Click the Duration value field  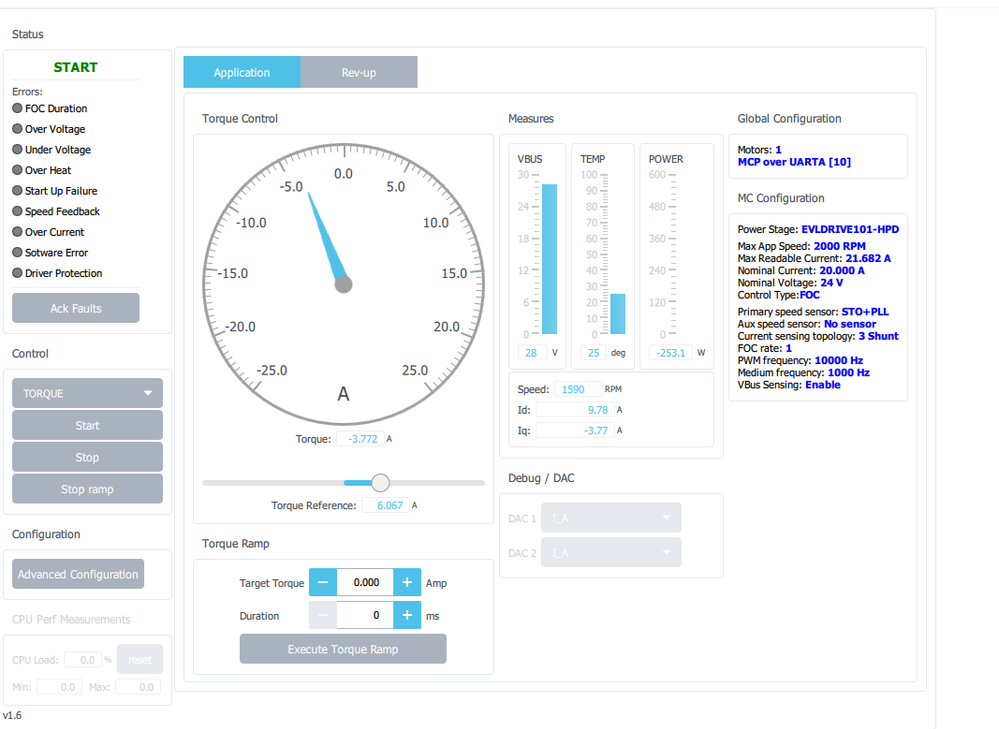[365, 615]
